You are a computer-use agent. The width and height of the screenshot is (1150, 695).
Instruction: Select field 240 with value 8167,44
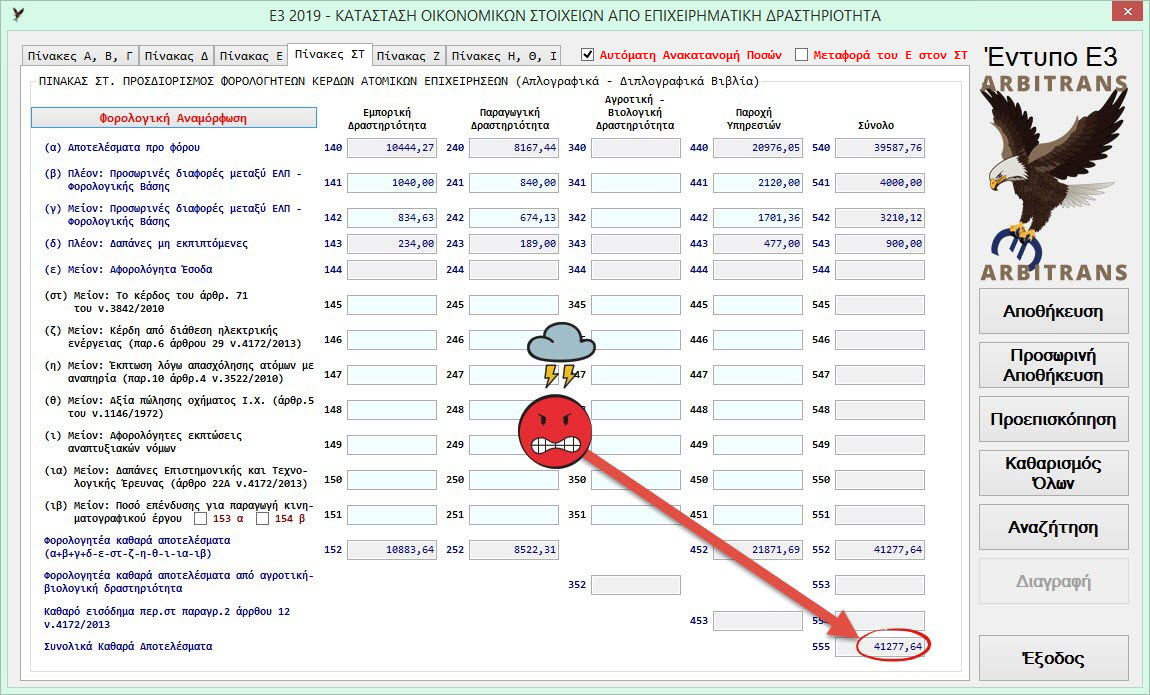coord(514,148)
